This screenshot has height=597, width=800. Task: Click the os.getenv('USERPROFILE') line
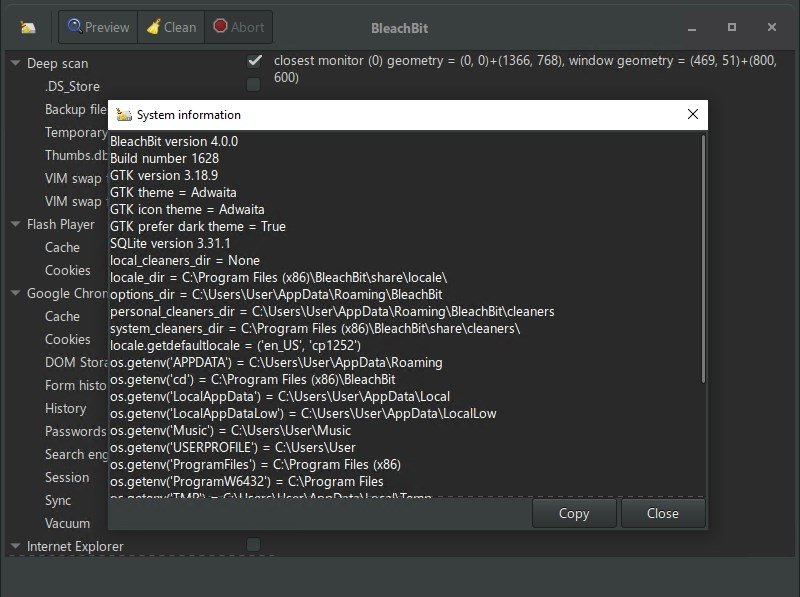tap(233, 447)
